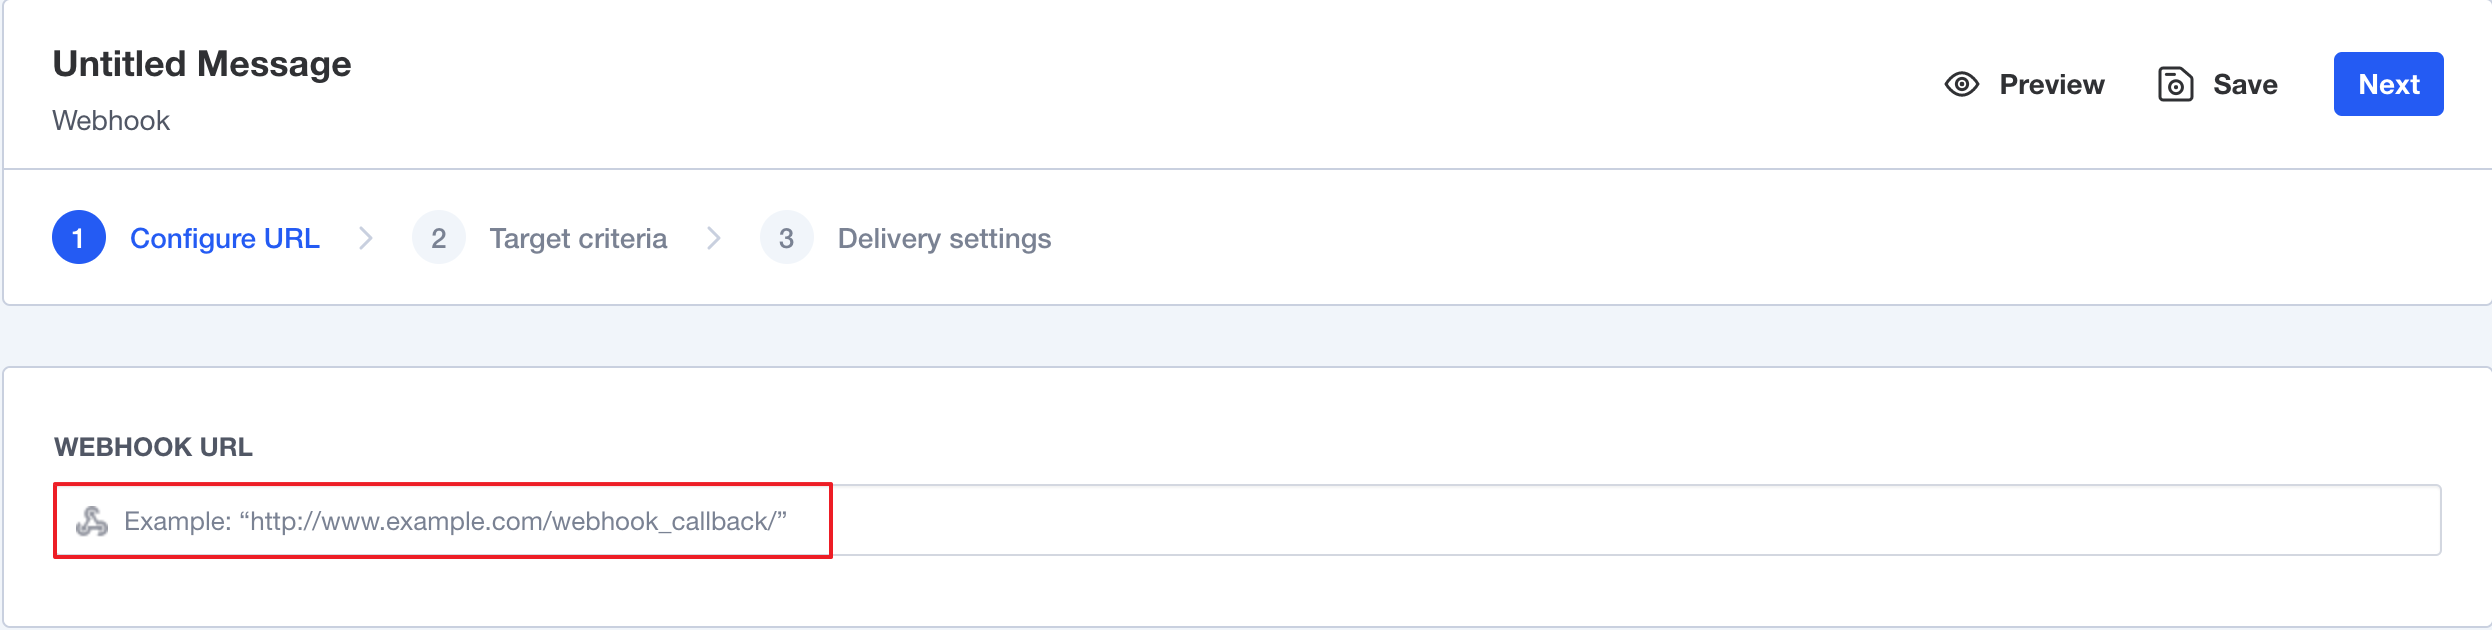The height and width of the screenshot is (630, 2492).
Task: Open the Configure URL step
Action: pos(225,238)
